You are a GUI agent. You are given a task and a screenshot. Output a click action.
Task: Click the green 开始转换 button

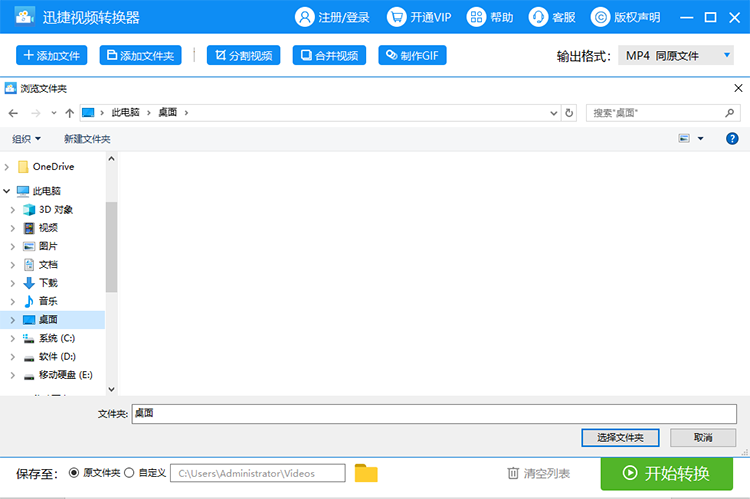(x=666, y=473)
